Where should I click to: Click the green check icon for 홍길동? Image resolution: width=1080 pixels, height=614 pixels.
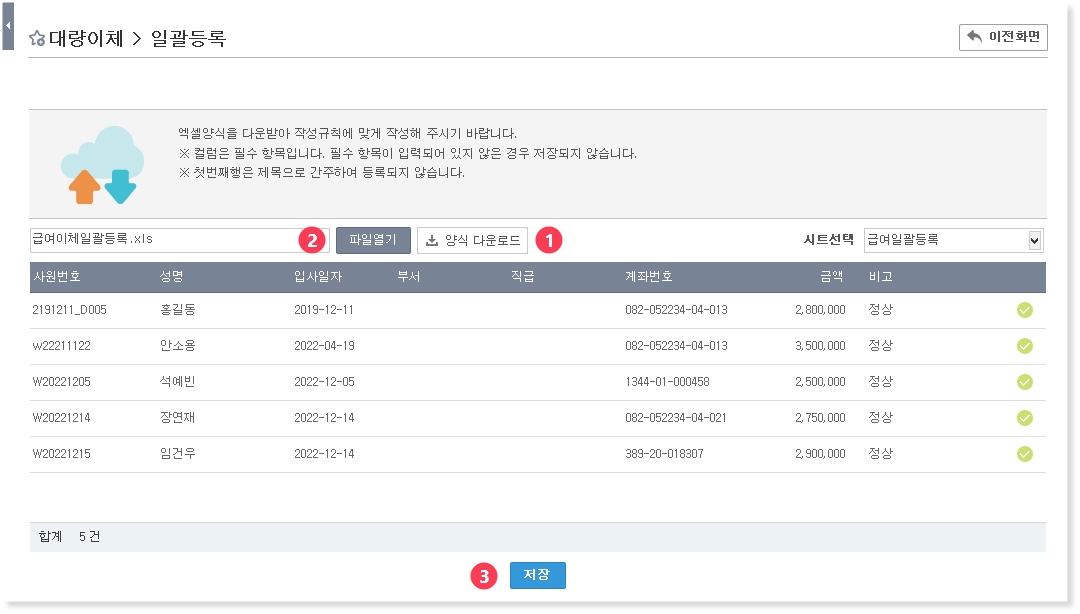click(1024, 310)
